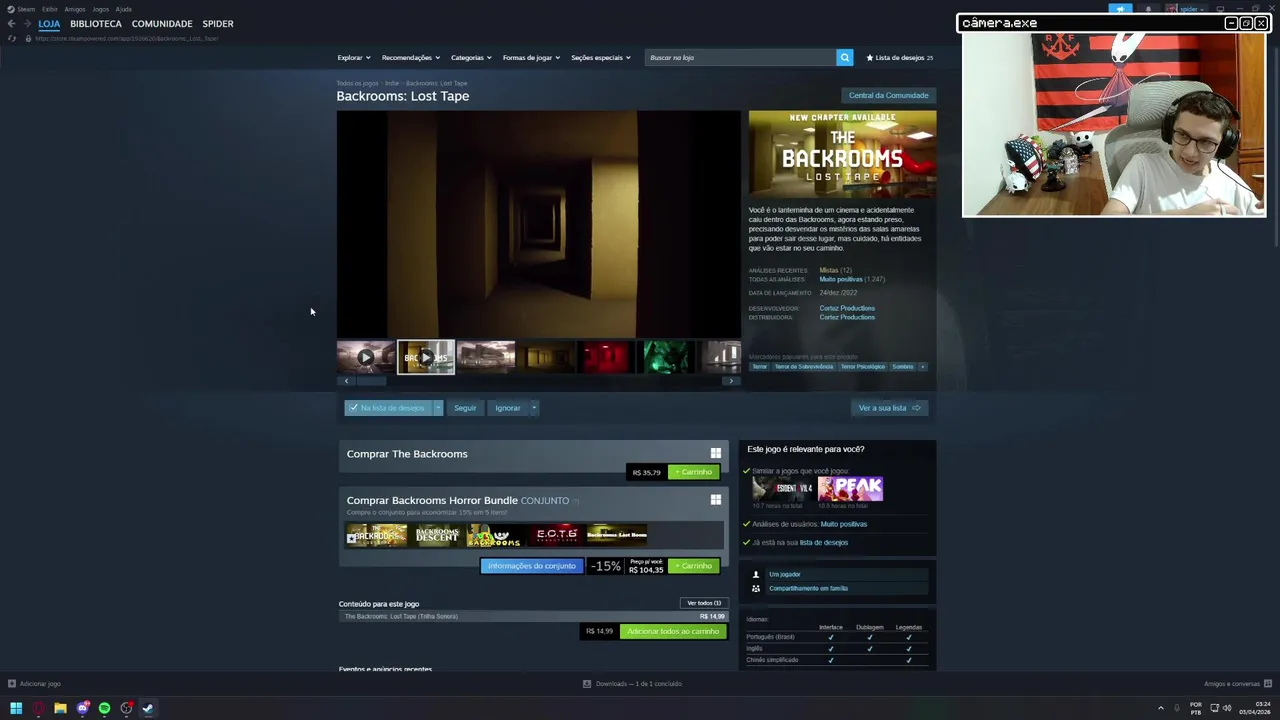
Task: Toggle the Na lista de desejos checkbox button
Action: click(388, 408)
